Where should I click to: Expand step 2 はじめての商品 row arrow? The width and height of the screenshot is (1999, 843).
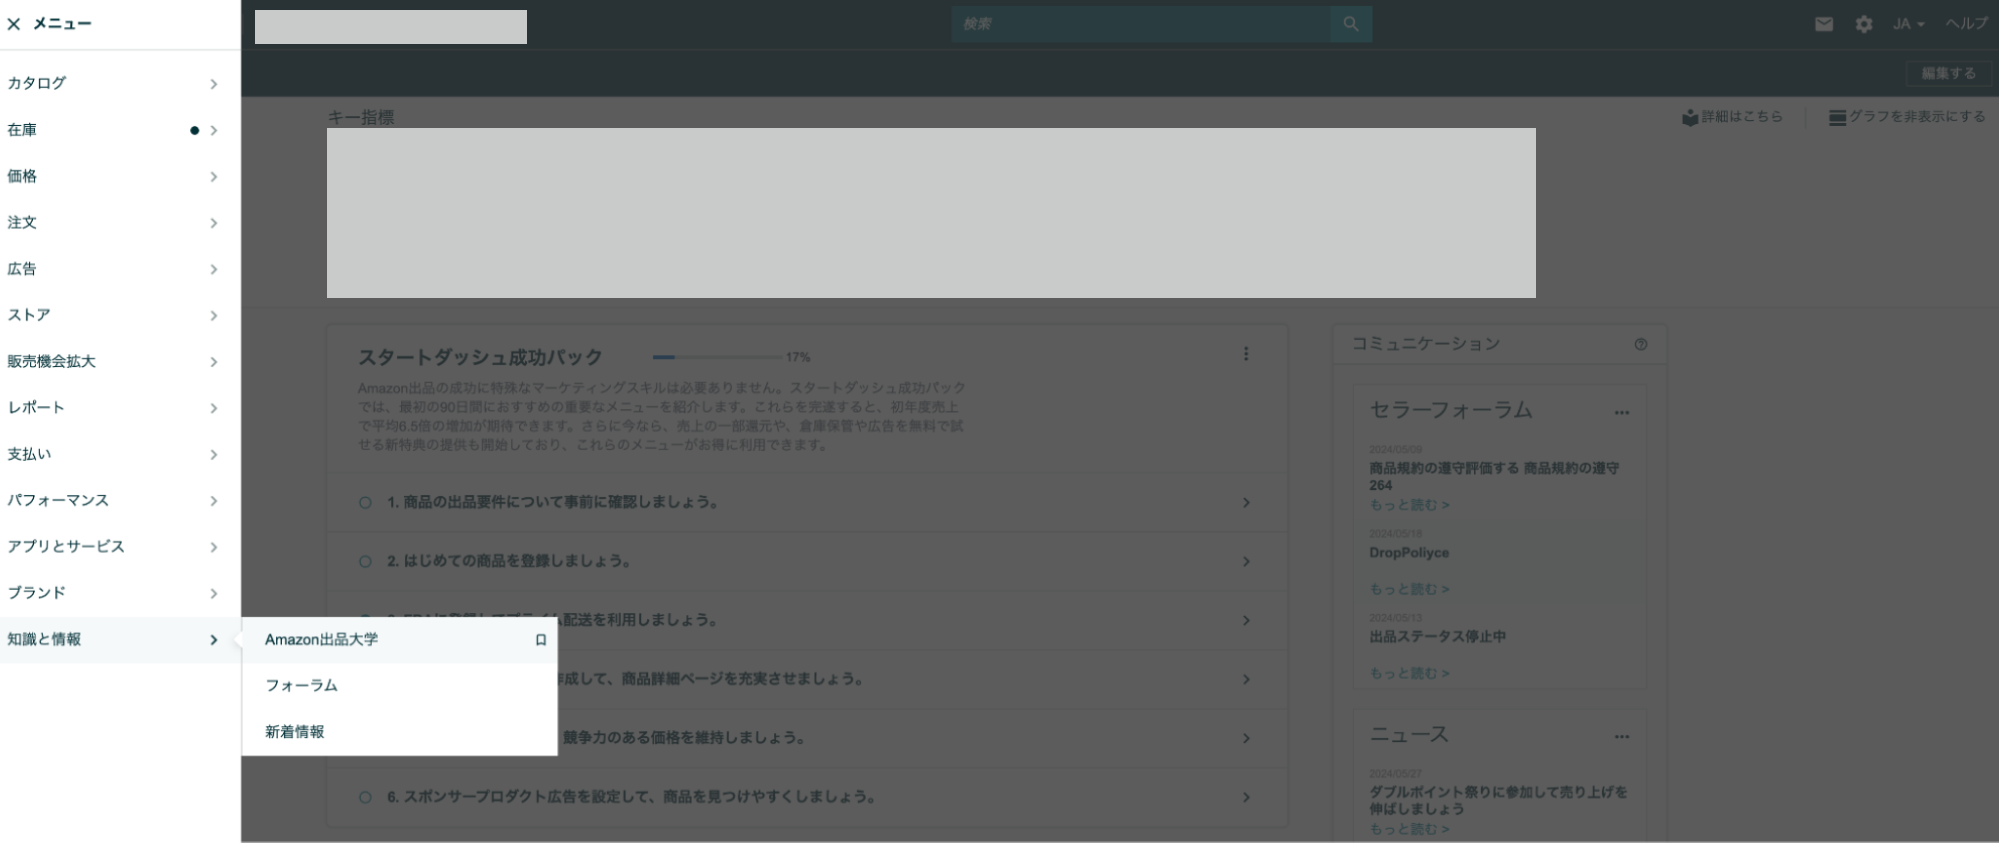point(1246,562)
